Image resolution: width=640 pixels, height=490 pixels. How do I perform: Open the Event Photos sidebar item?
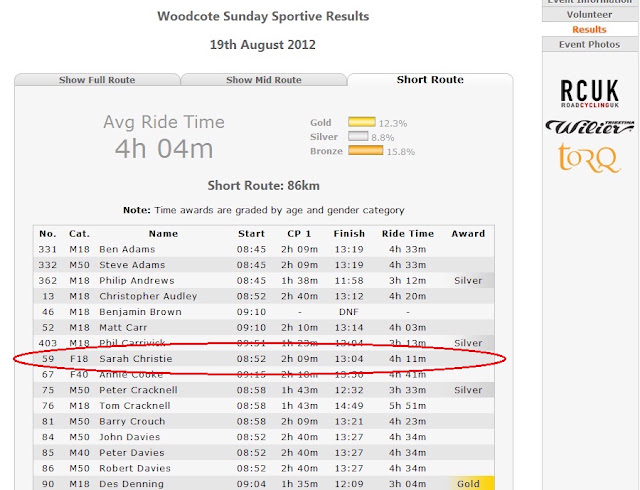pos(589,45)
